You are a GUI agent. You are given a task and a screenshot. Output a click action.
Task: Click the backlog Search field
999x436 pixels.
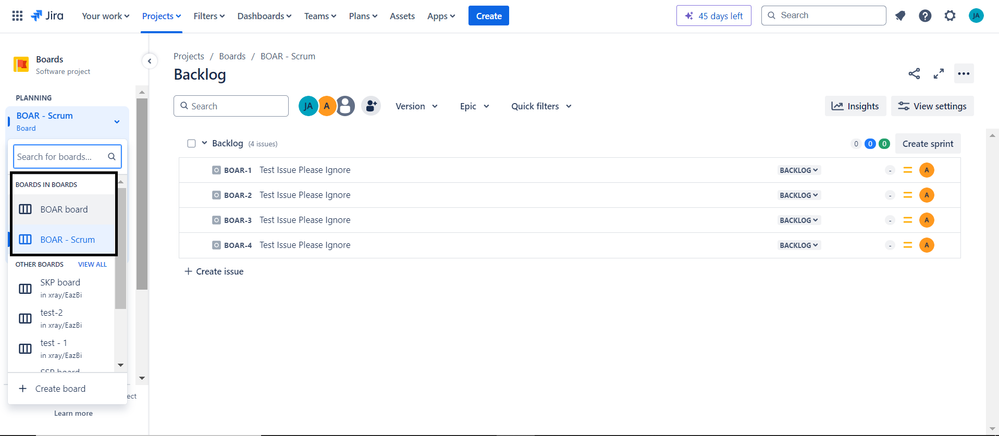(231, 106)
